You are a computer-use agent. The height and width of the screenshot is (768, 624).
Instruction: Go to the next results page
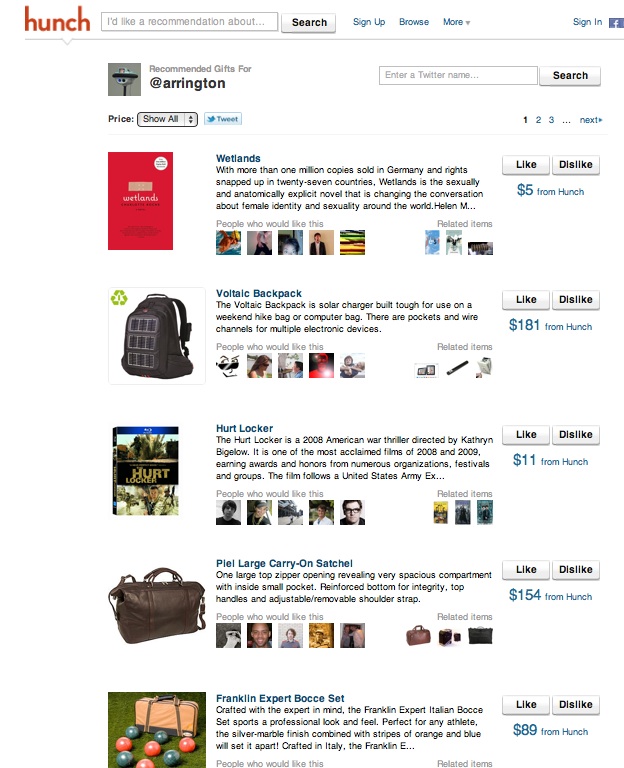click(591, 120)
